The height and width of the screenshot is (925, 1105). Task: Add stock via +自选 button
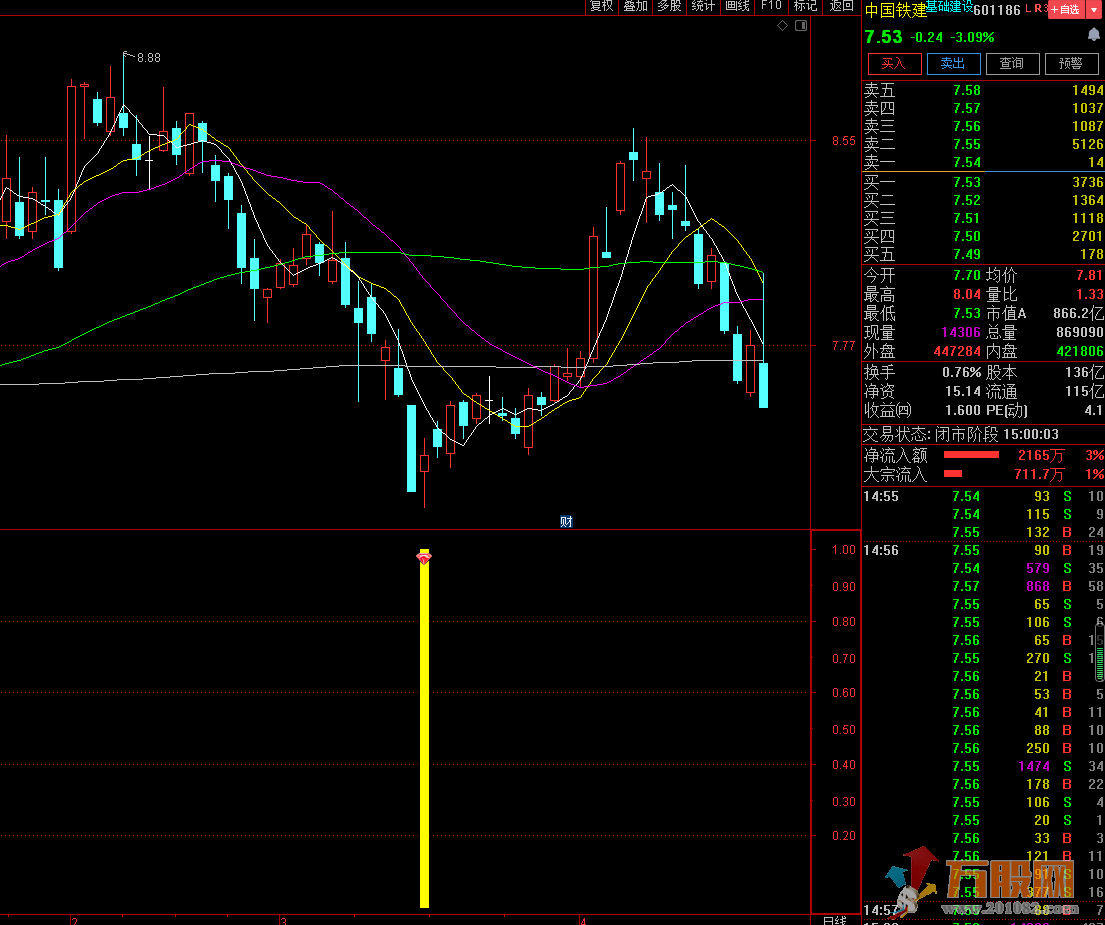[1067, 9]
